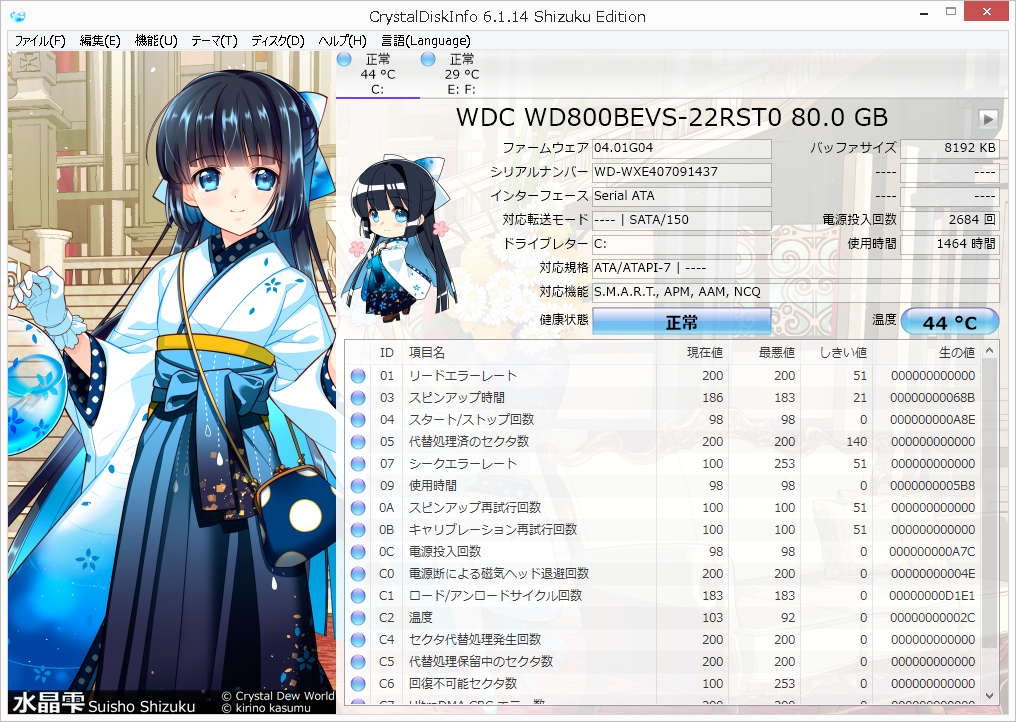The height and width of the screenshot is (722, 1016).
Task: Click the status orb for 回復不可能セクタ数 row
Action: click(x=358, y=684)
